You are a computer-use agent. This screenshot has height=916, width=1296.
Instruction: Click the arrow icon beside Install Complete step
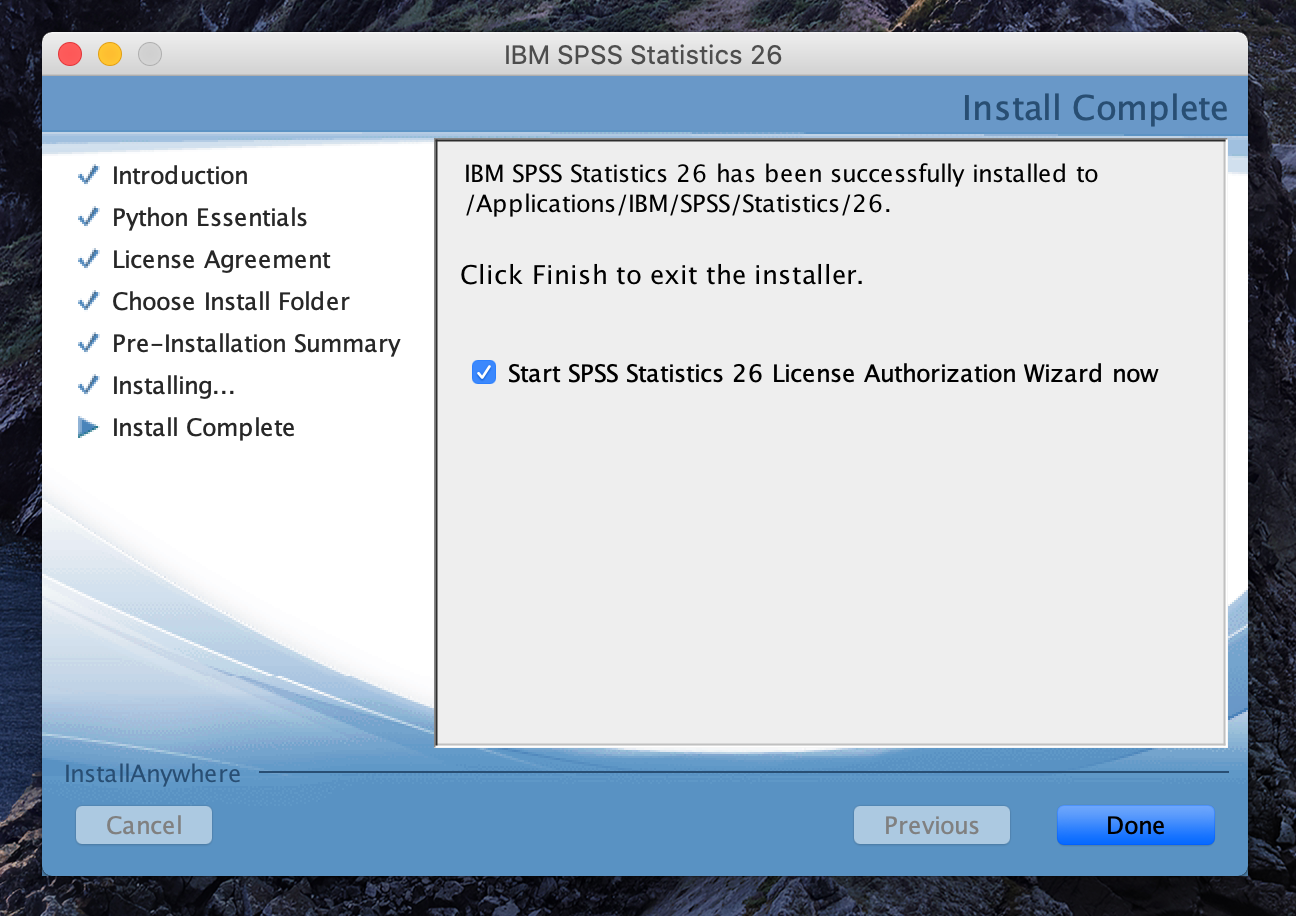[x=89, y=428]
